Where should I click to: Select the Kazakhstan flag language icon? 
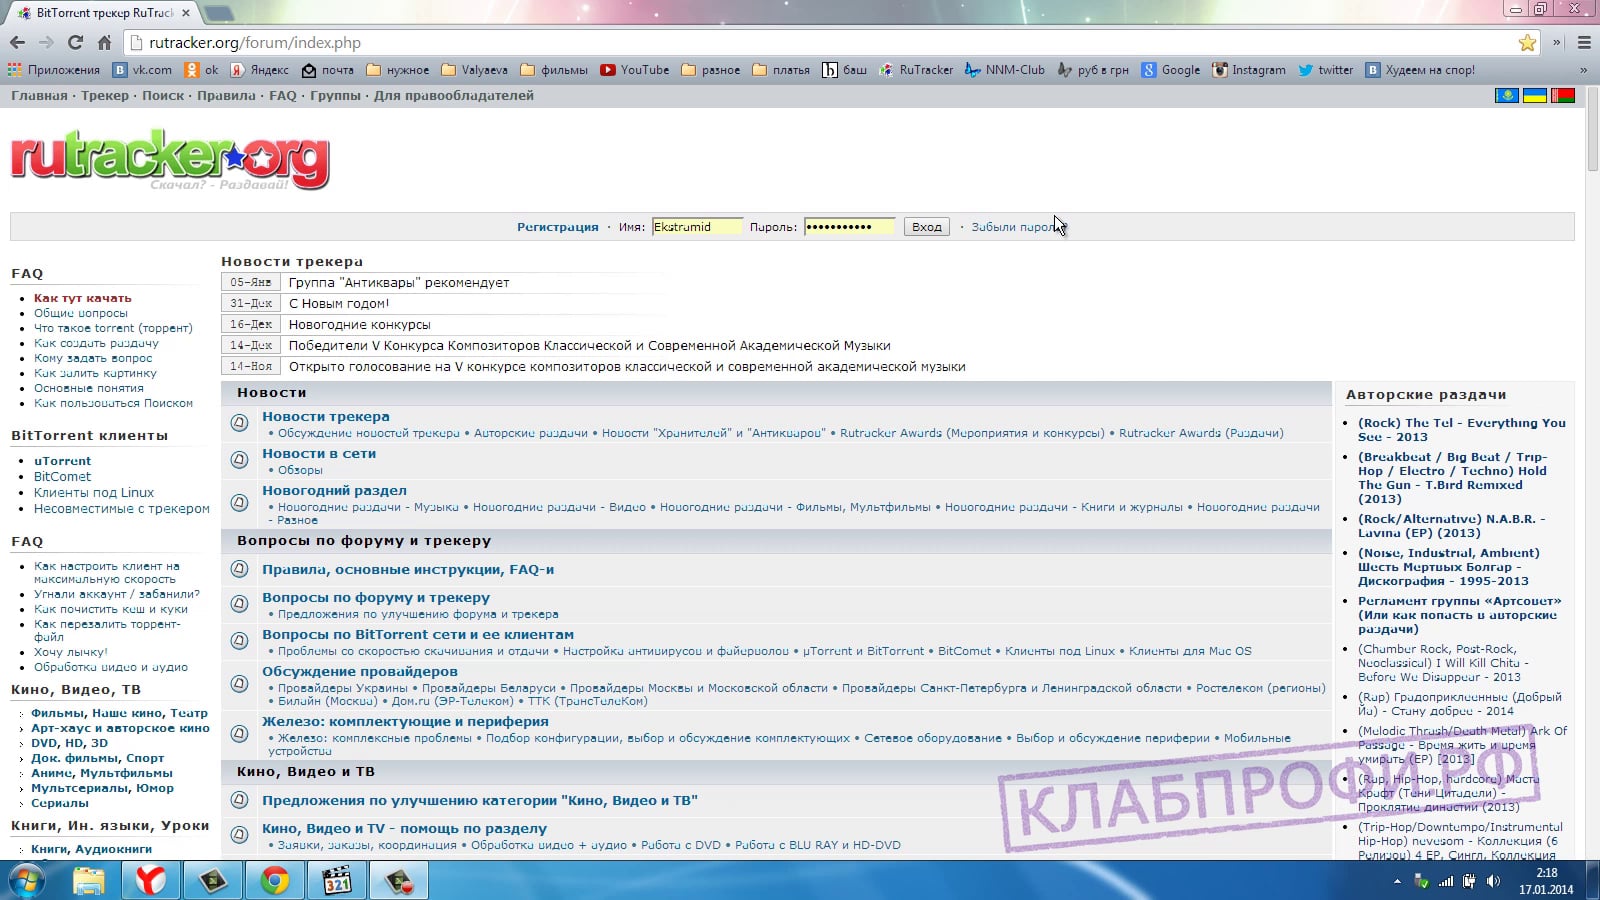[x=1505, y=96]
